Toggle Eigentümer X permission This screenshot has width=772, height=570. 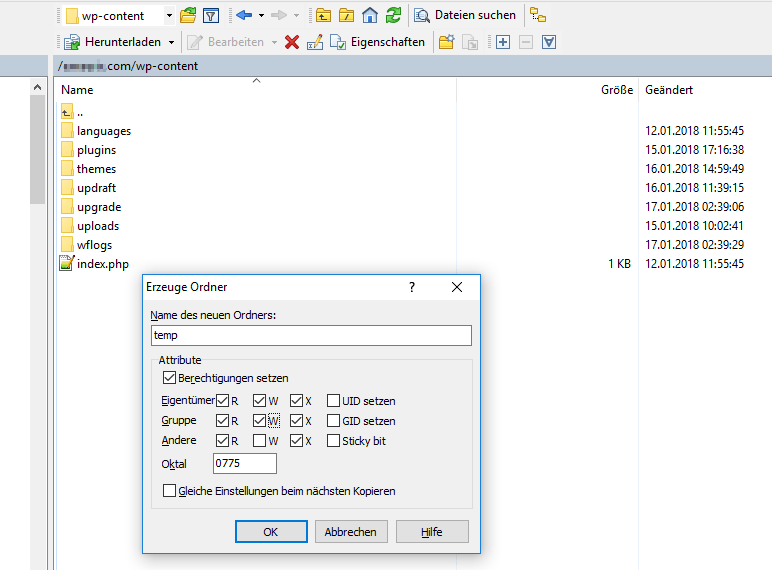(x=296, y=401)
